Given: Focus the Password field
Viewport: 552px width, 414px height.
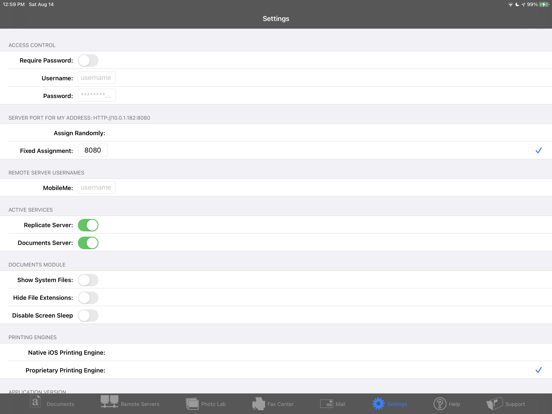Looking at the screenshot, I should pos(96,95).
